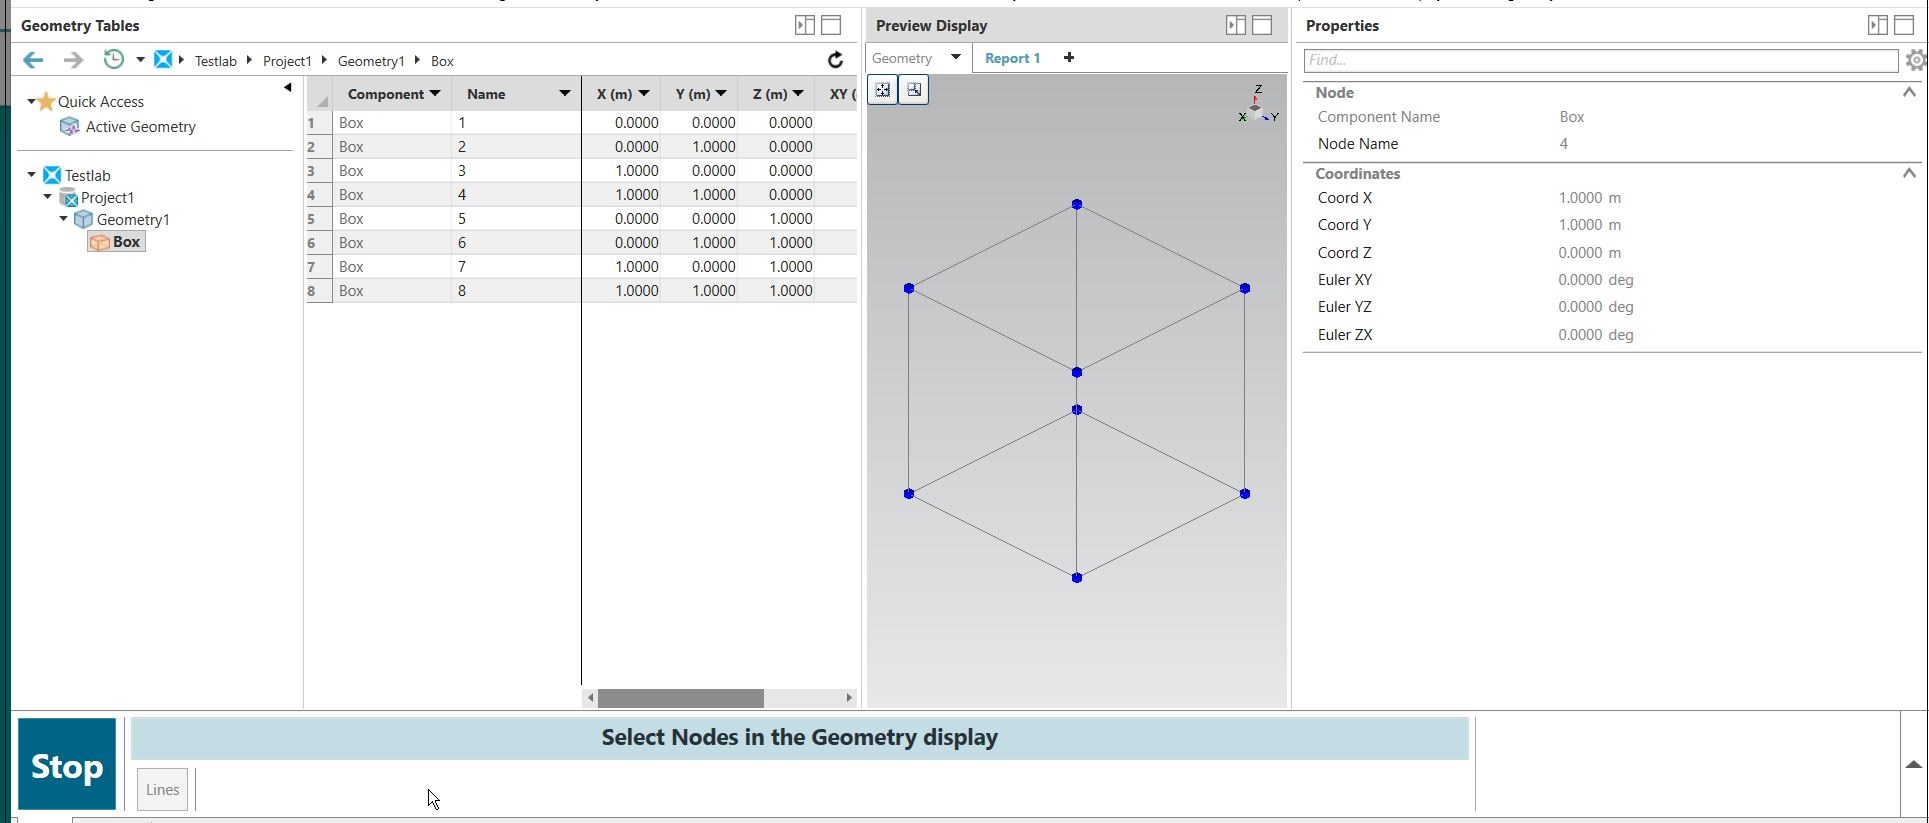Toggle the Lines selection mode
Screen dimensions: 1929x823
tap(162, 789)
